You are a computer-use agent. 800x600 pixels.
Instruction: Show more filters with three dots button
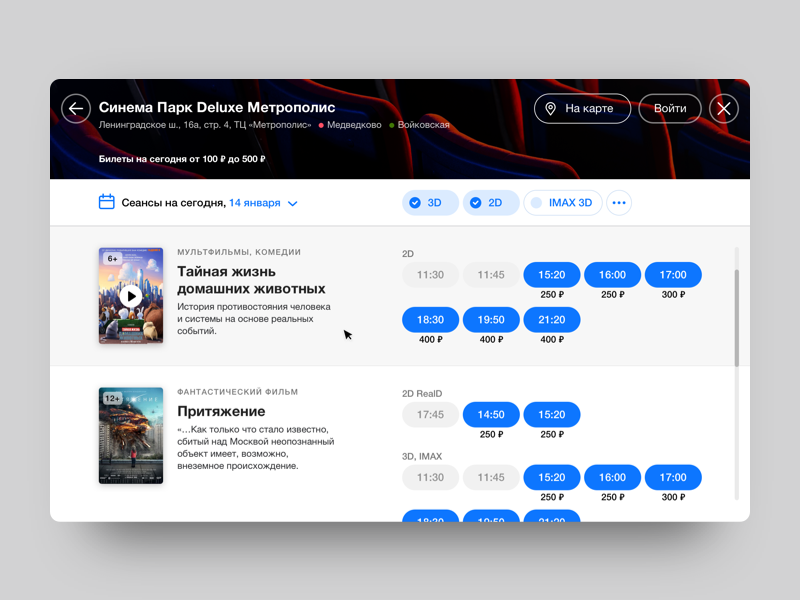coord(619,203)
